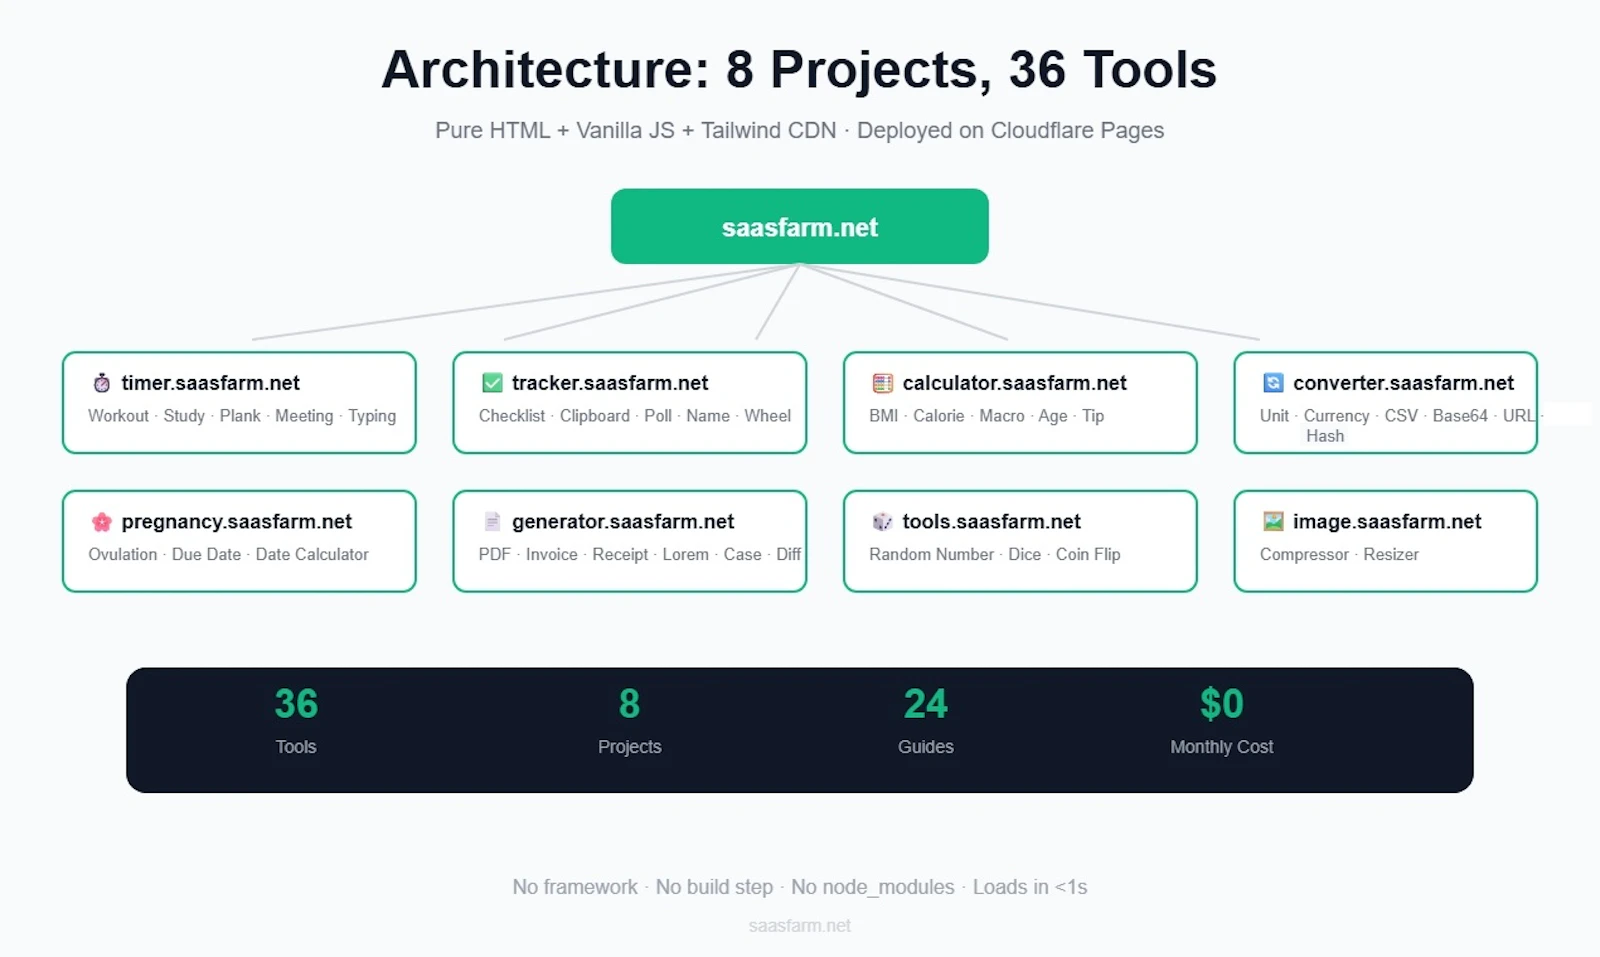Click the 'Invoice' text in the generator card
Viewport: 1600px width, 957px height.
(552, 555)
